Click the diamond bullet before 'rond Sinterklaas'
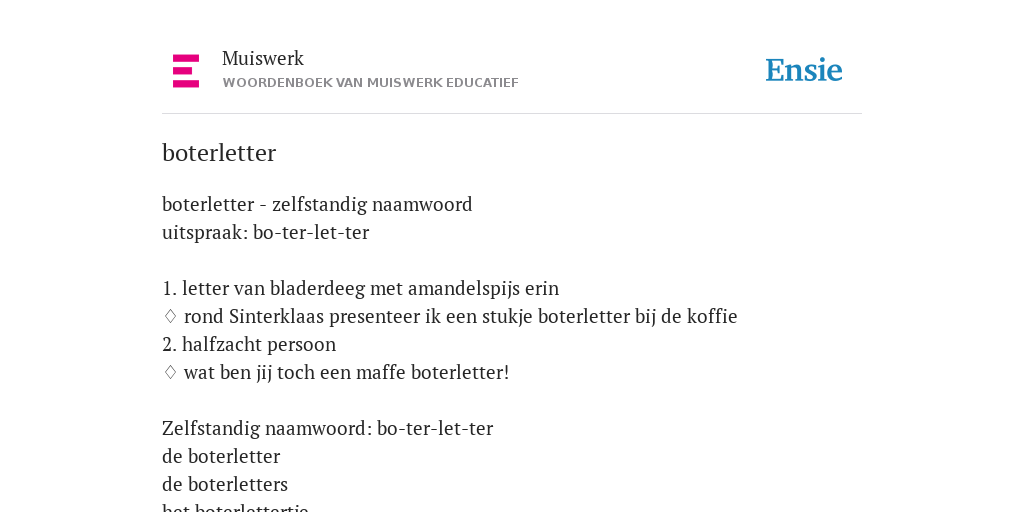The height and width of the screenshot is (512, 1024). 170,317
